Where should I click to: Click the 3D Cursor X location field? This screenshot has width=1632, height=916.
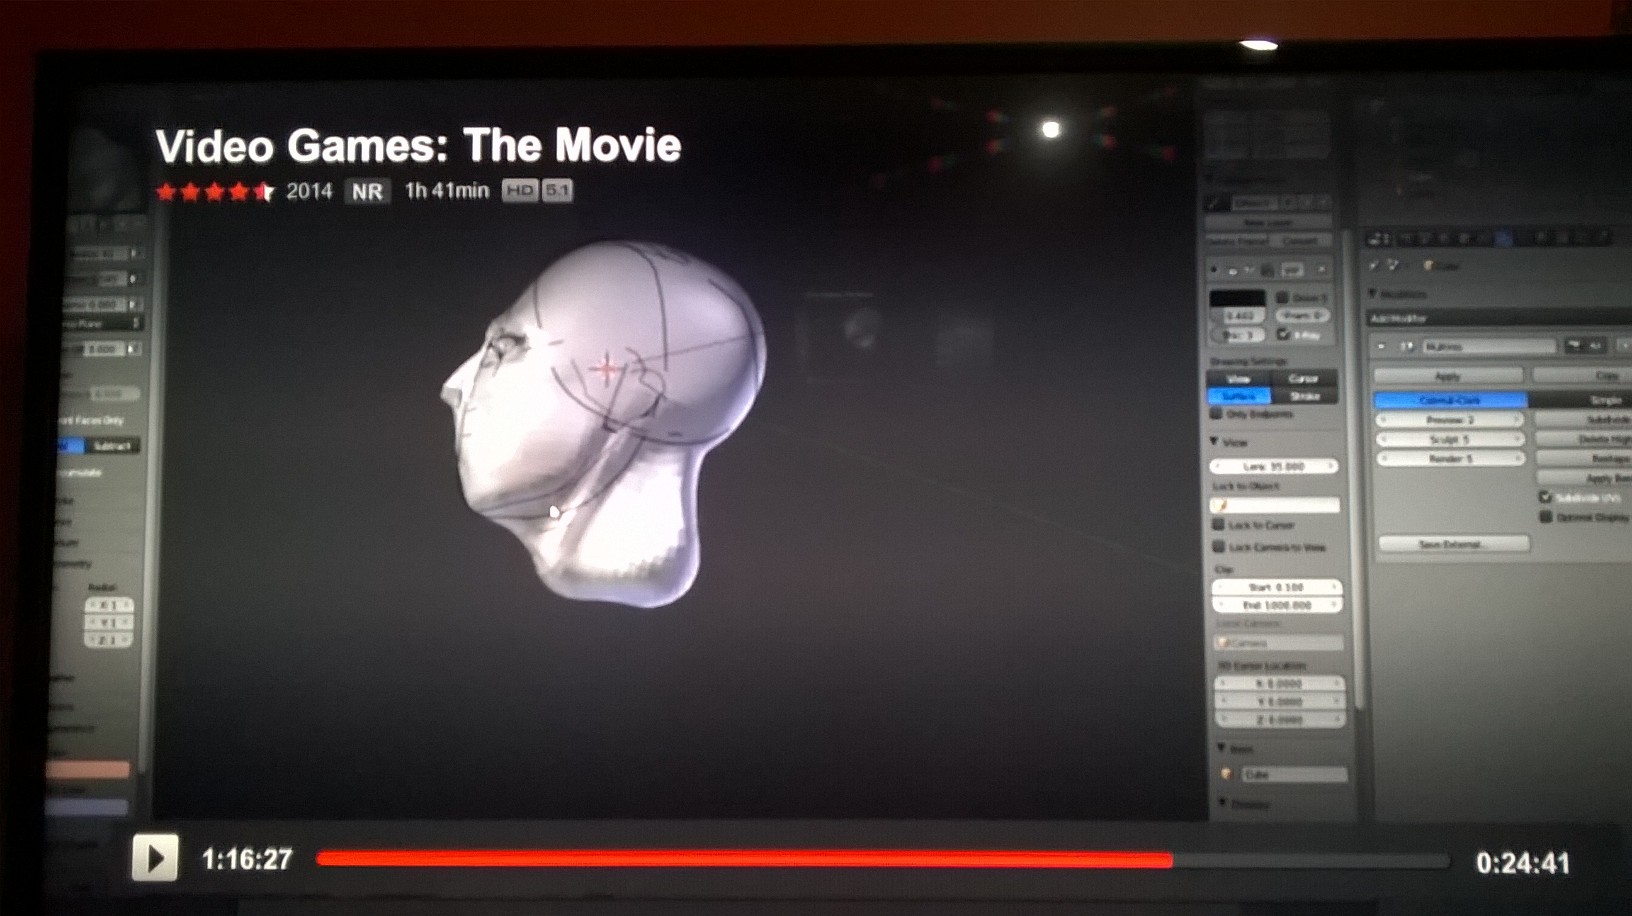coord(1279,683)
